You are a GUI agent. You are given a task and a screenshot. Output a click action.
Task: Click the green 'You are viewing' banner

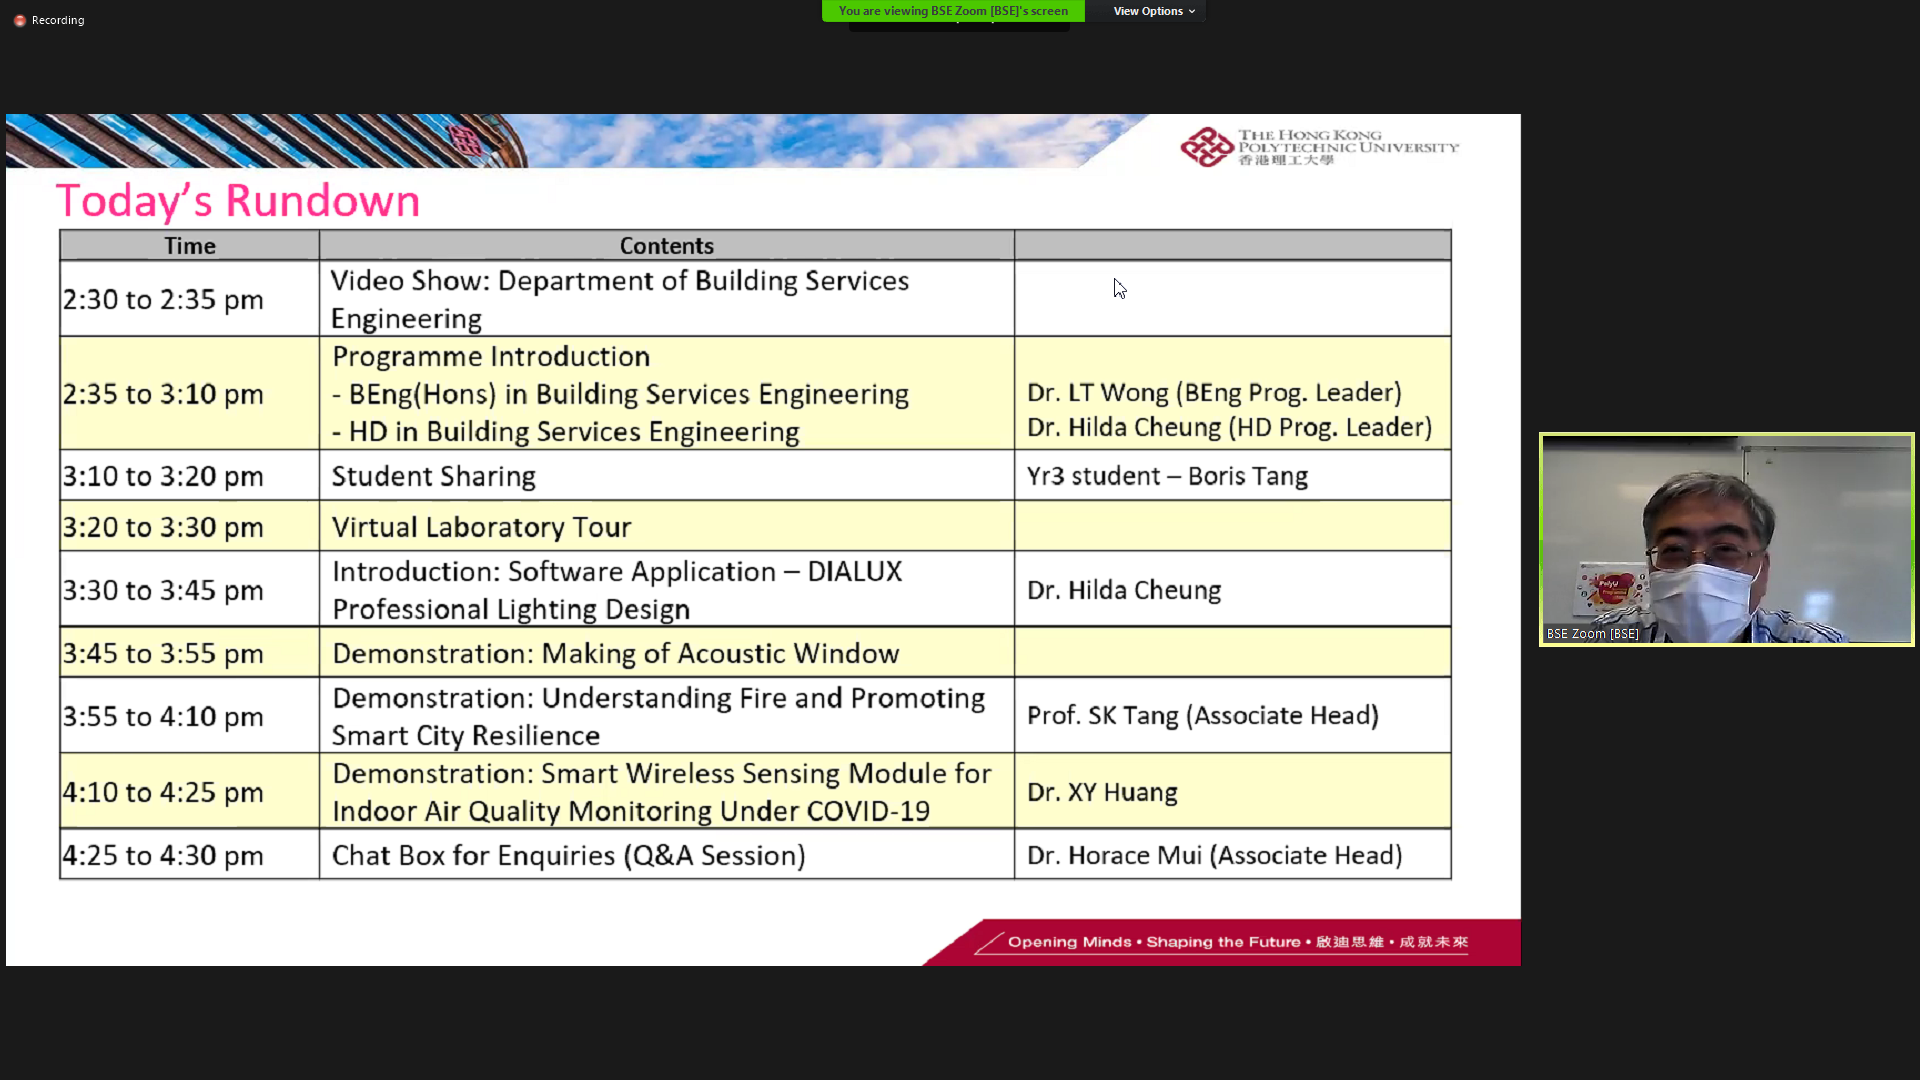click(952, 11)
